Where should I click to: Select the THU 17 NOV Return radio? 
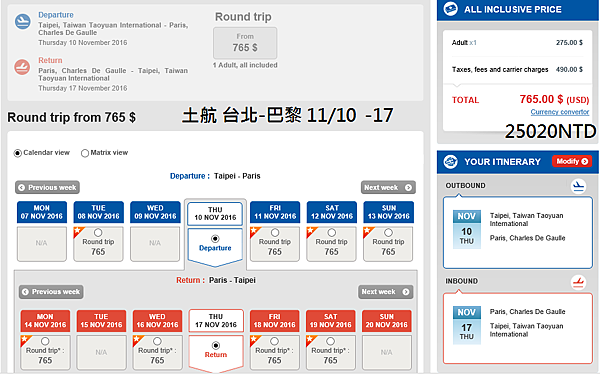216,346
